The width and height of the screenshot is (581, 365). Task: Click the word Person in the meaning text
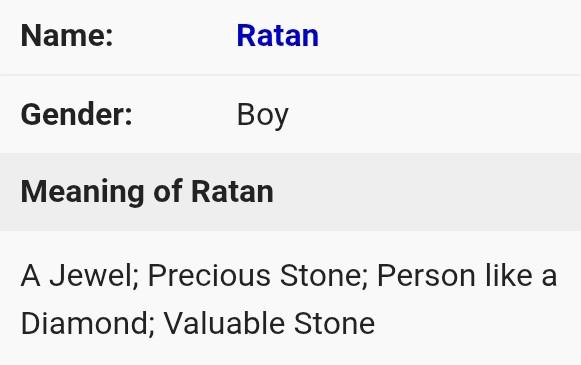tap(426, 276)
